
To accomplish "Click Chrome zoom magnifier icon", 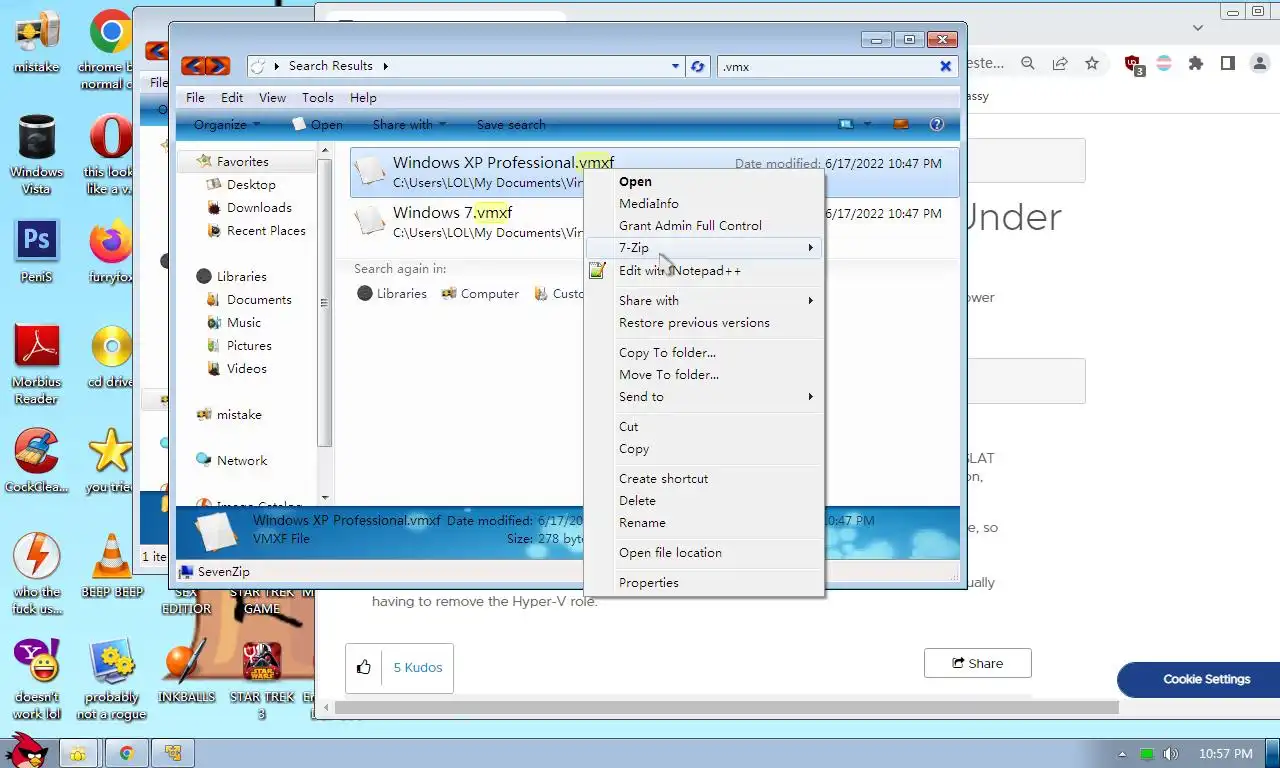I will point(1027,63).
